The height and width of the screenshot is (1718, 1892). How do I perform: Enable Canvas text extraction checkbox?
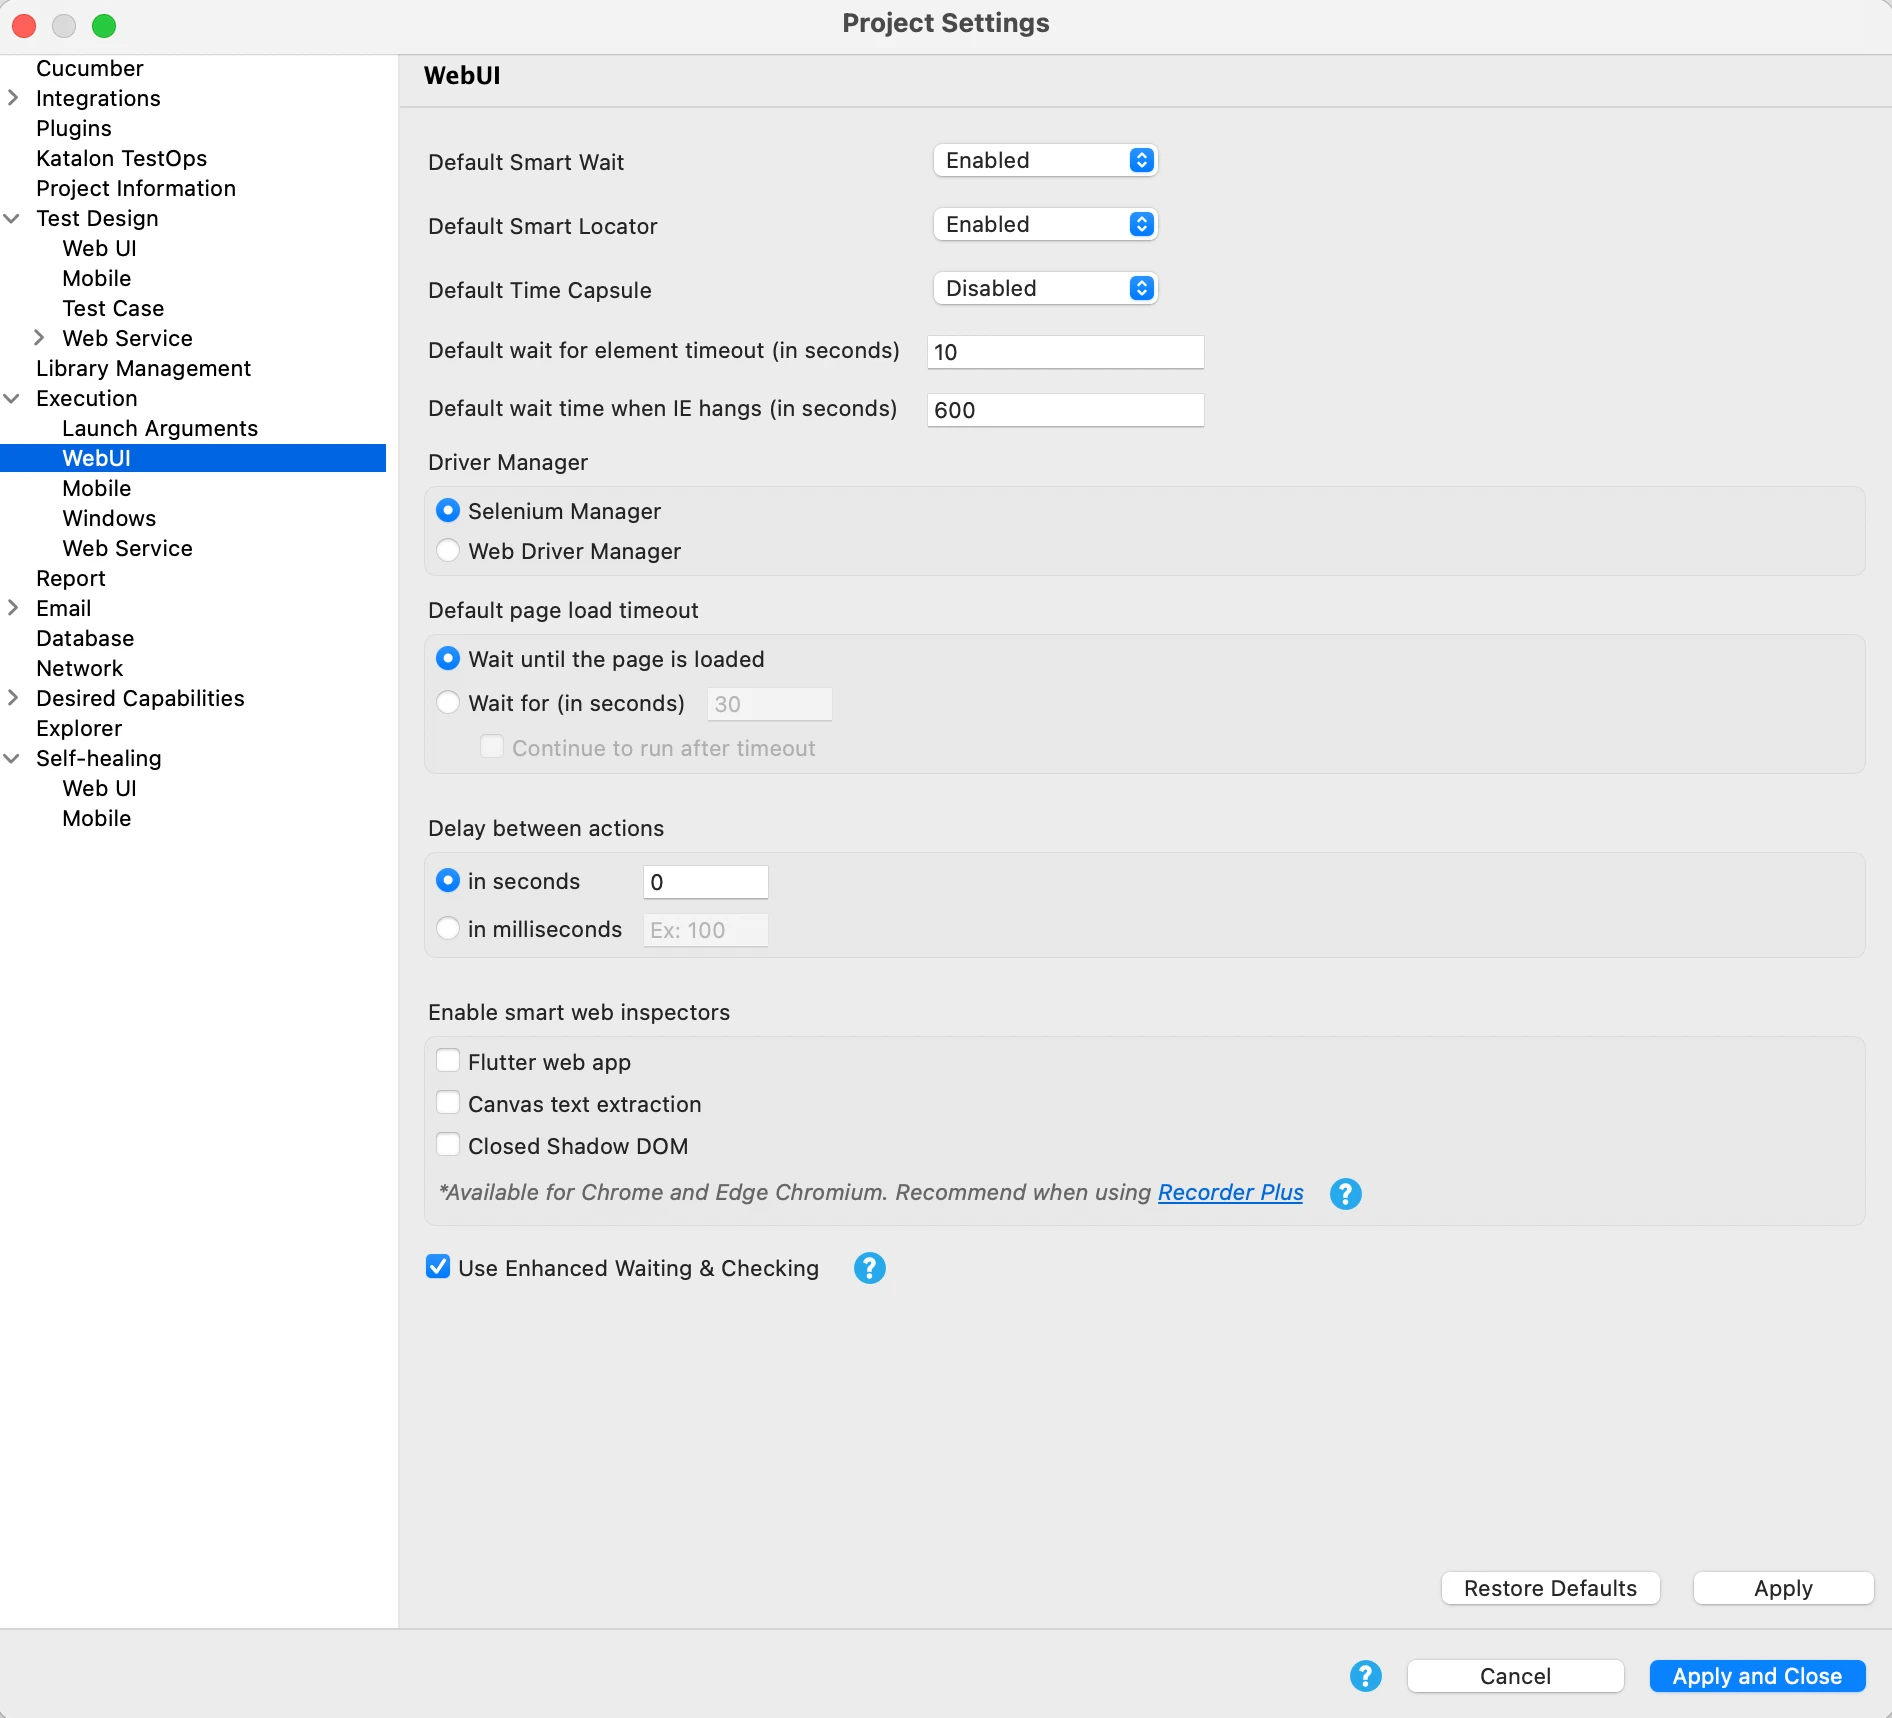pyautogui.click(x=448, y=1103)
